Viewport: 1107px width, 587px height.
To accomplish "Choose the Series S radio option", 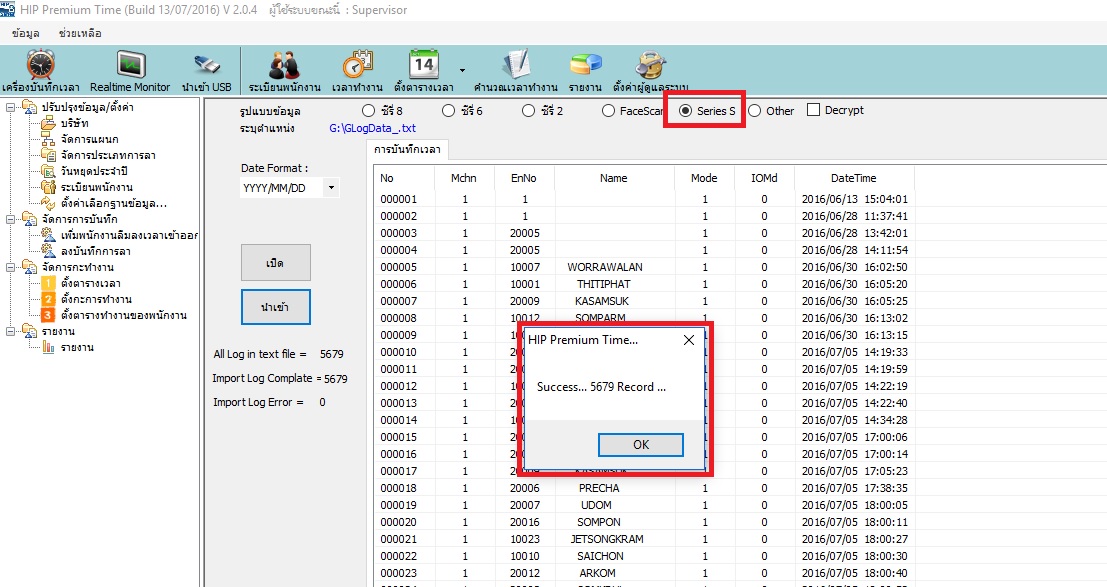I will coord(686,111).
